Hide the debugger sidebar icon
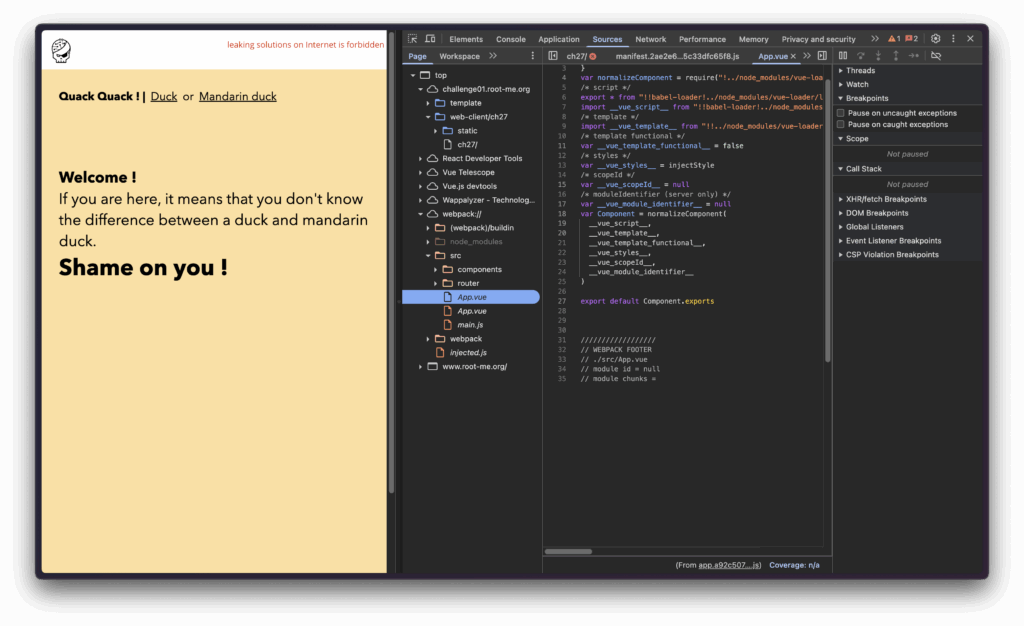This screenshot has width=1024, height=626. pyautogui.click(x=822, y=56)
